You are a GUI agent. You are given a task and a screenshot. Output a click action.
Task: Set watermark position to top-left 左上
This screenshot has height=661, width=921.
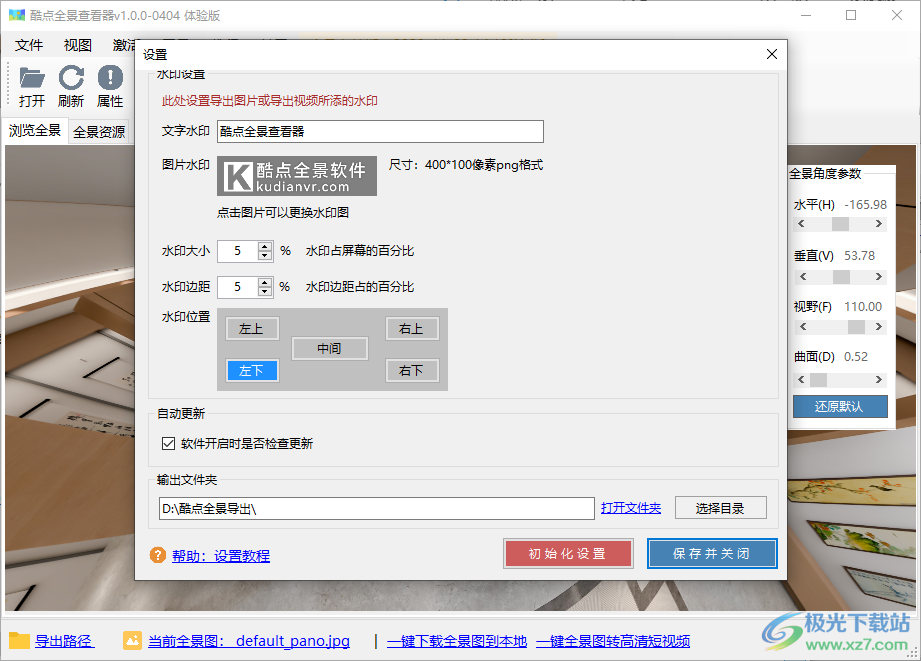coord(251,328)
